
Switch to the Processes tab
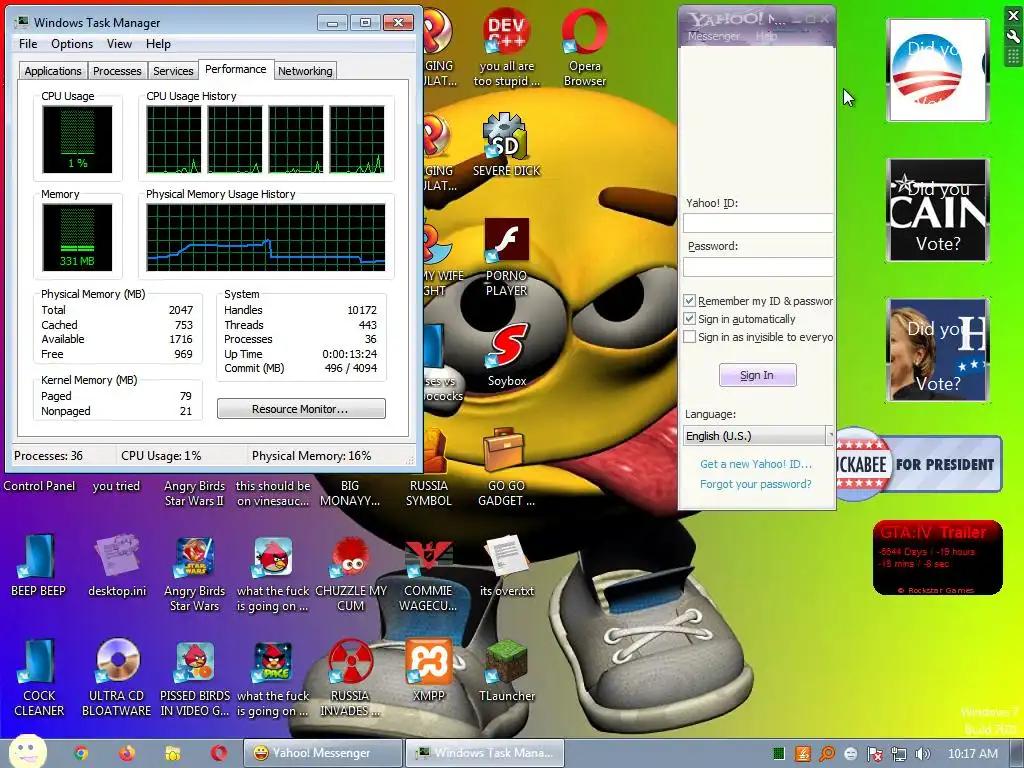[x=117, y=71]
